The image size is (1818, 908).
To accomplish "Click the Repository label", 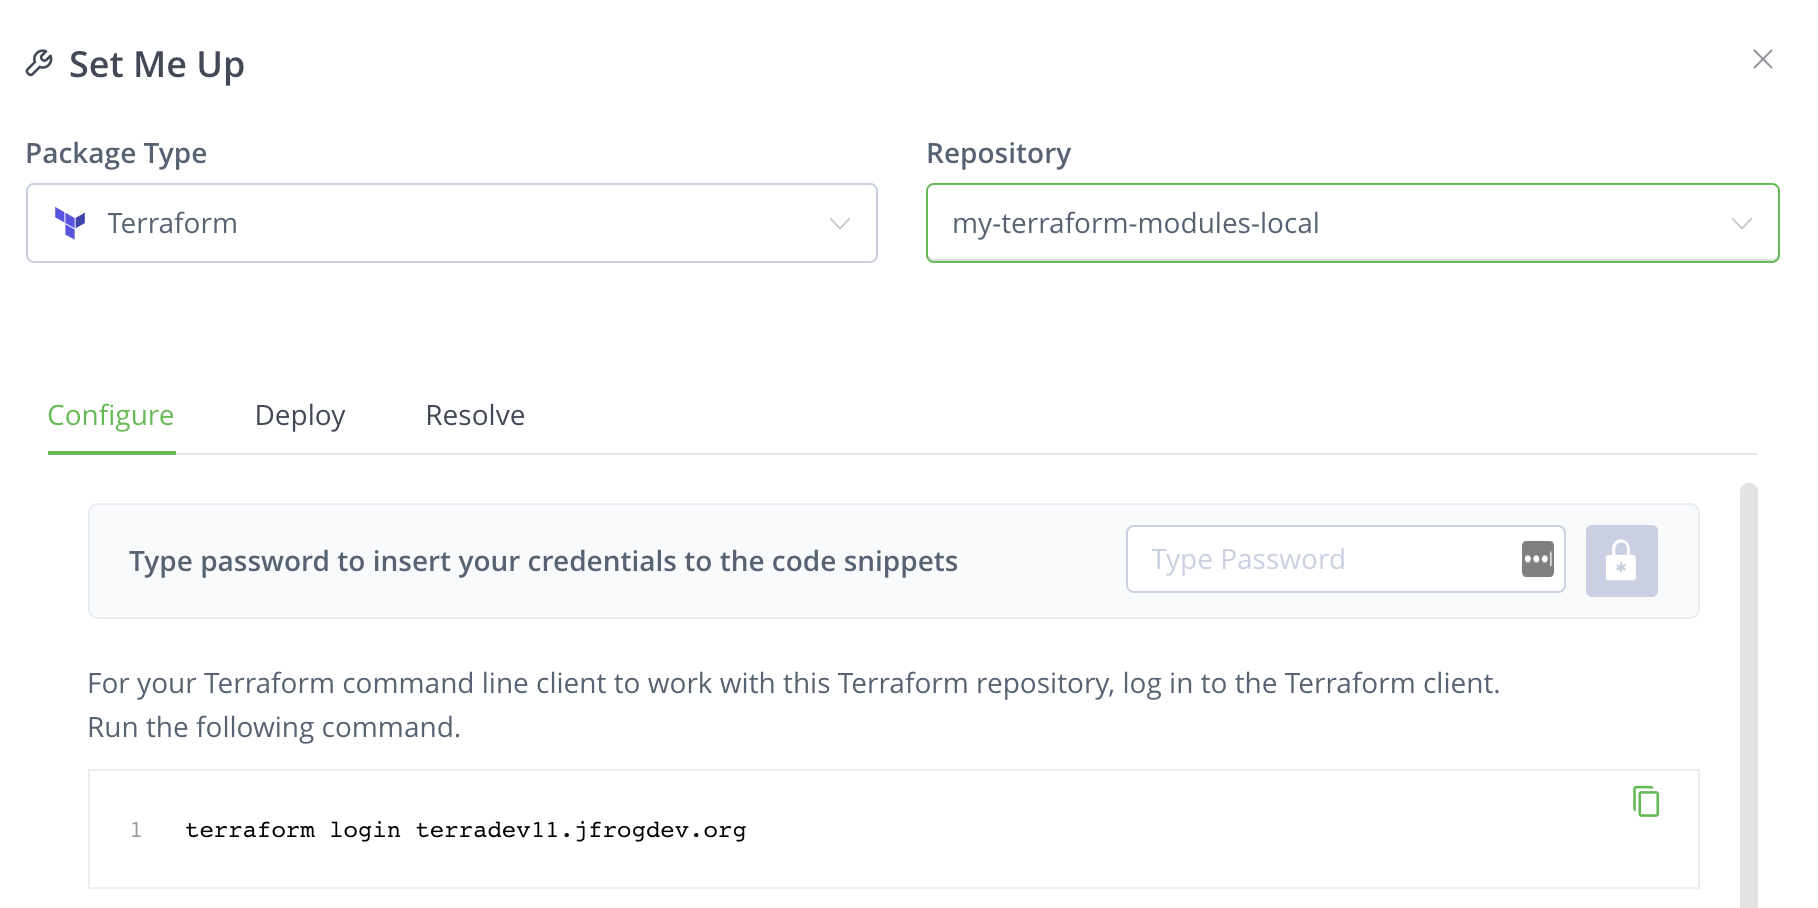I will [998, 153].
